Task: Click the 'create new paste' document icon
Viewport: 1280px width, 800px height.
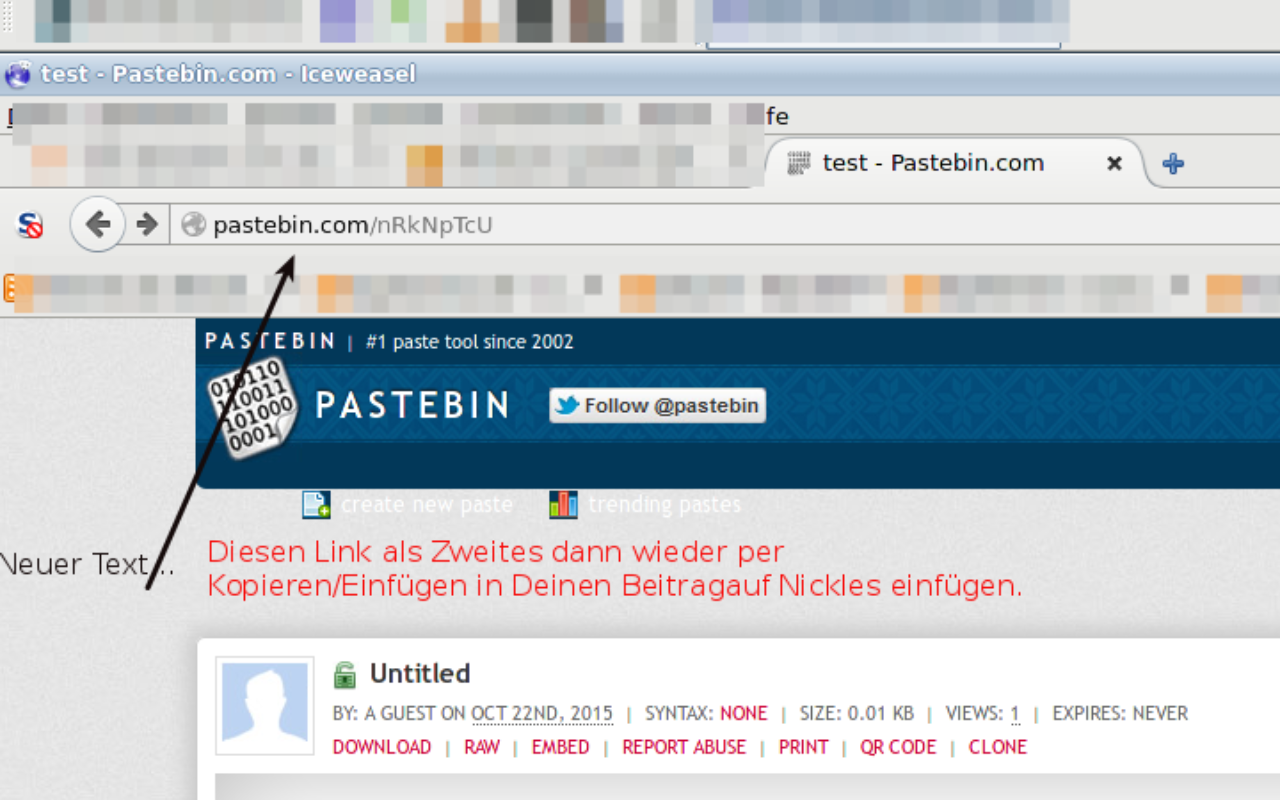Action: click(x=317, y=505)
